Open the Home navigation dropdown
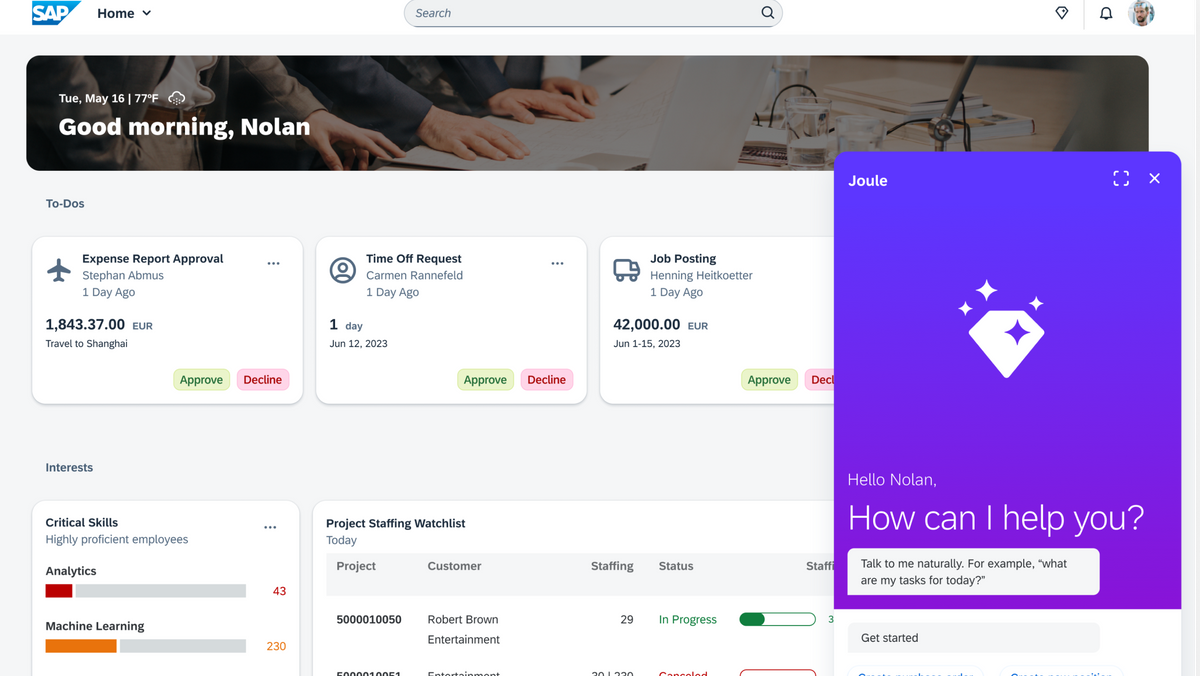The width and height of the screenshot is (1200, 676). (x=124, y=13)
